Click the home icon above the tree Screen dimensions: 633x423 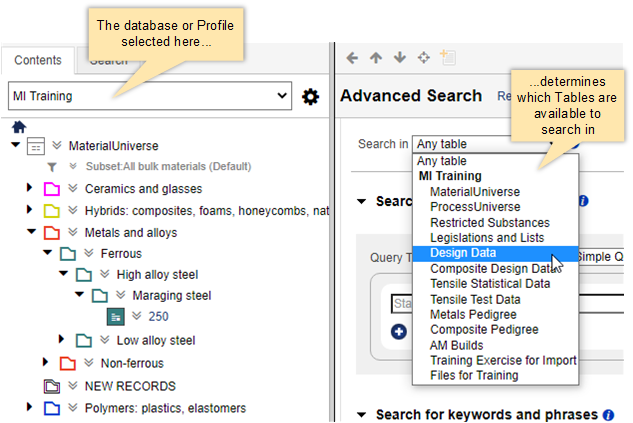(17, 127)
